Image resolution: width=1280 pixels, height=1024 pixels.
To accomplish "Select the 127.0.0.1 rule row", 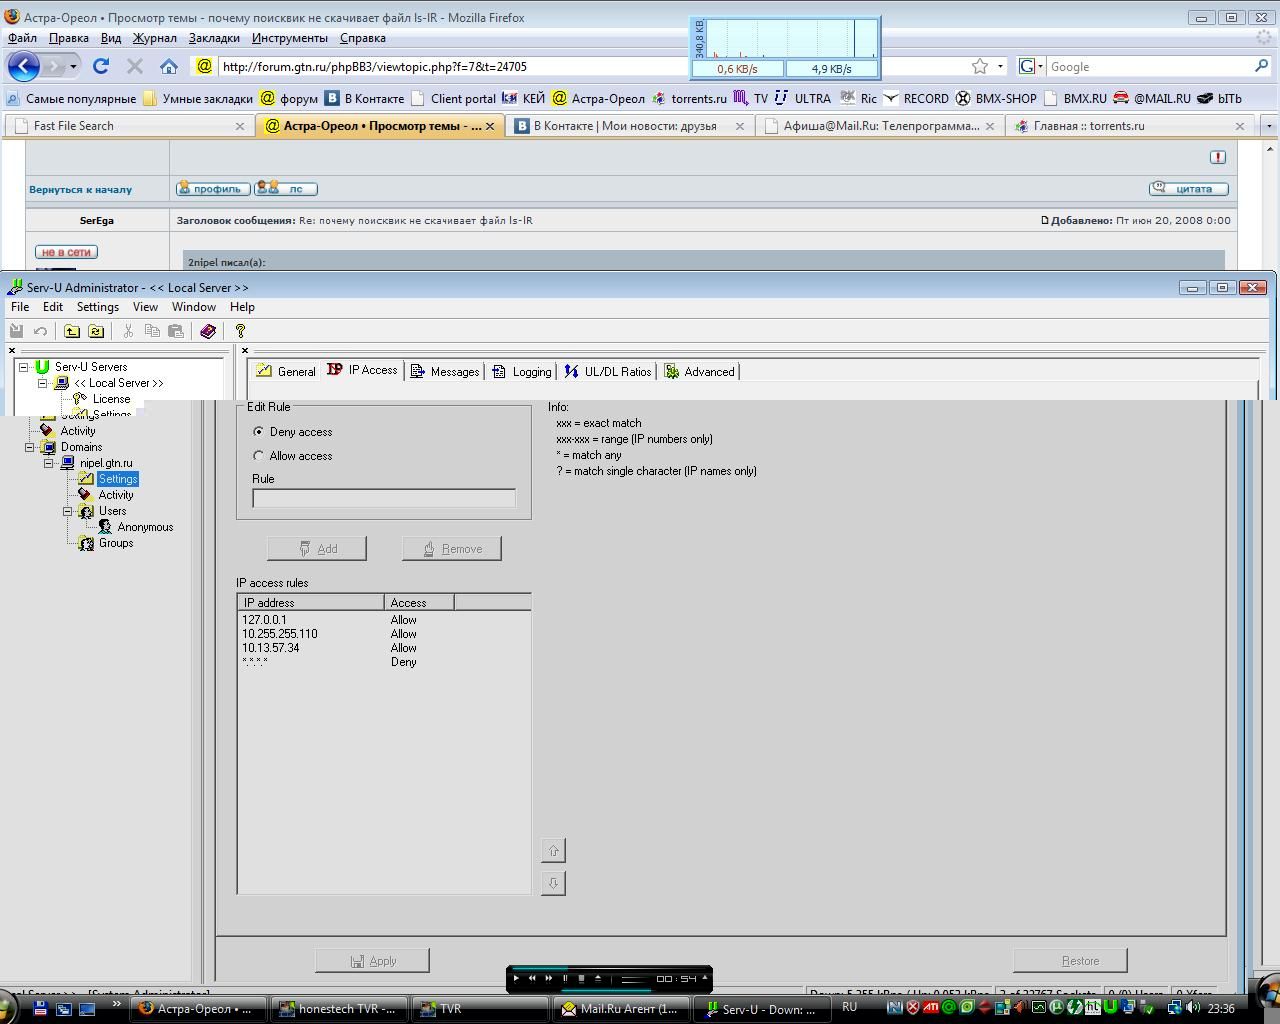I will tap(384, 620).
